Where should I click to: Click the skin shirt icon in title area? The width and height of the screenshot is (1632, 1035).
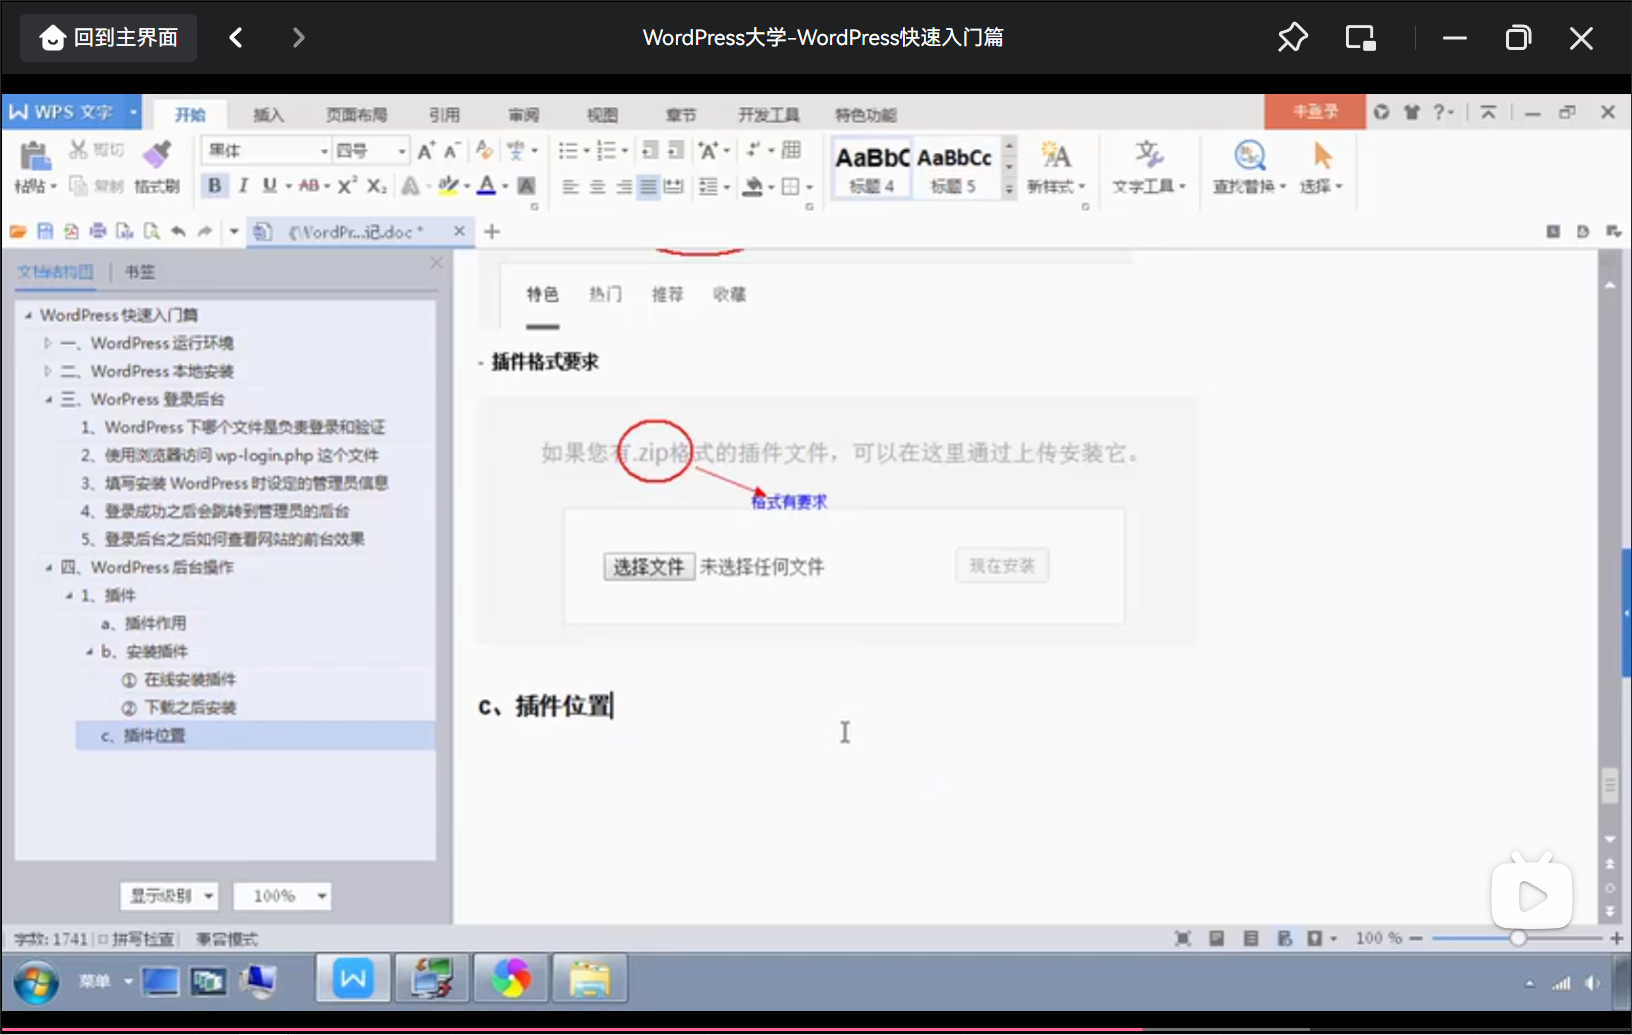[x=1411, y=112]
